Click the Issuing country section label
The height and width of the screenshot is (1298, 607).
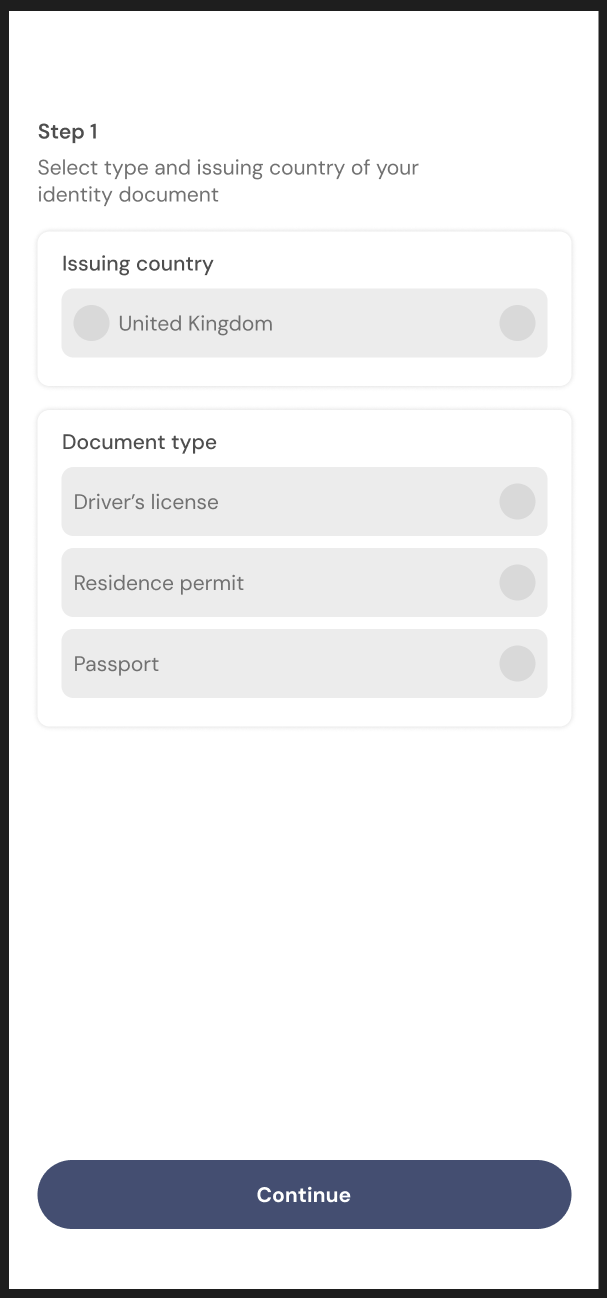[138, 264]
